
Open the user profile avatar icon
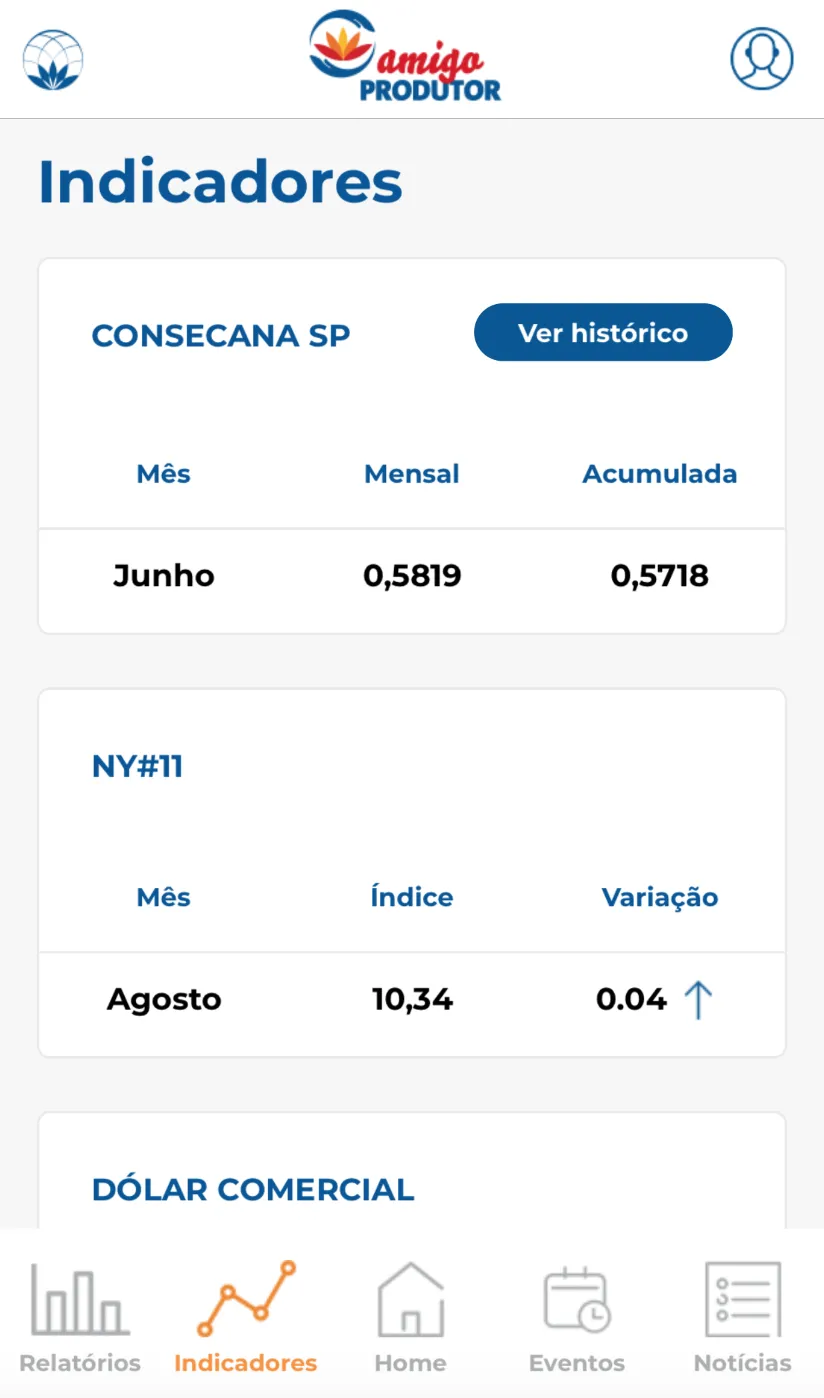pyautogui.click(x=762, y=59)
